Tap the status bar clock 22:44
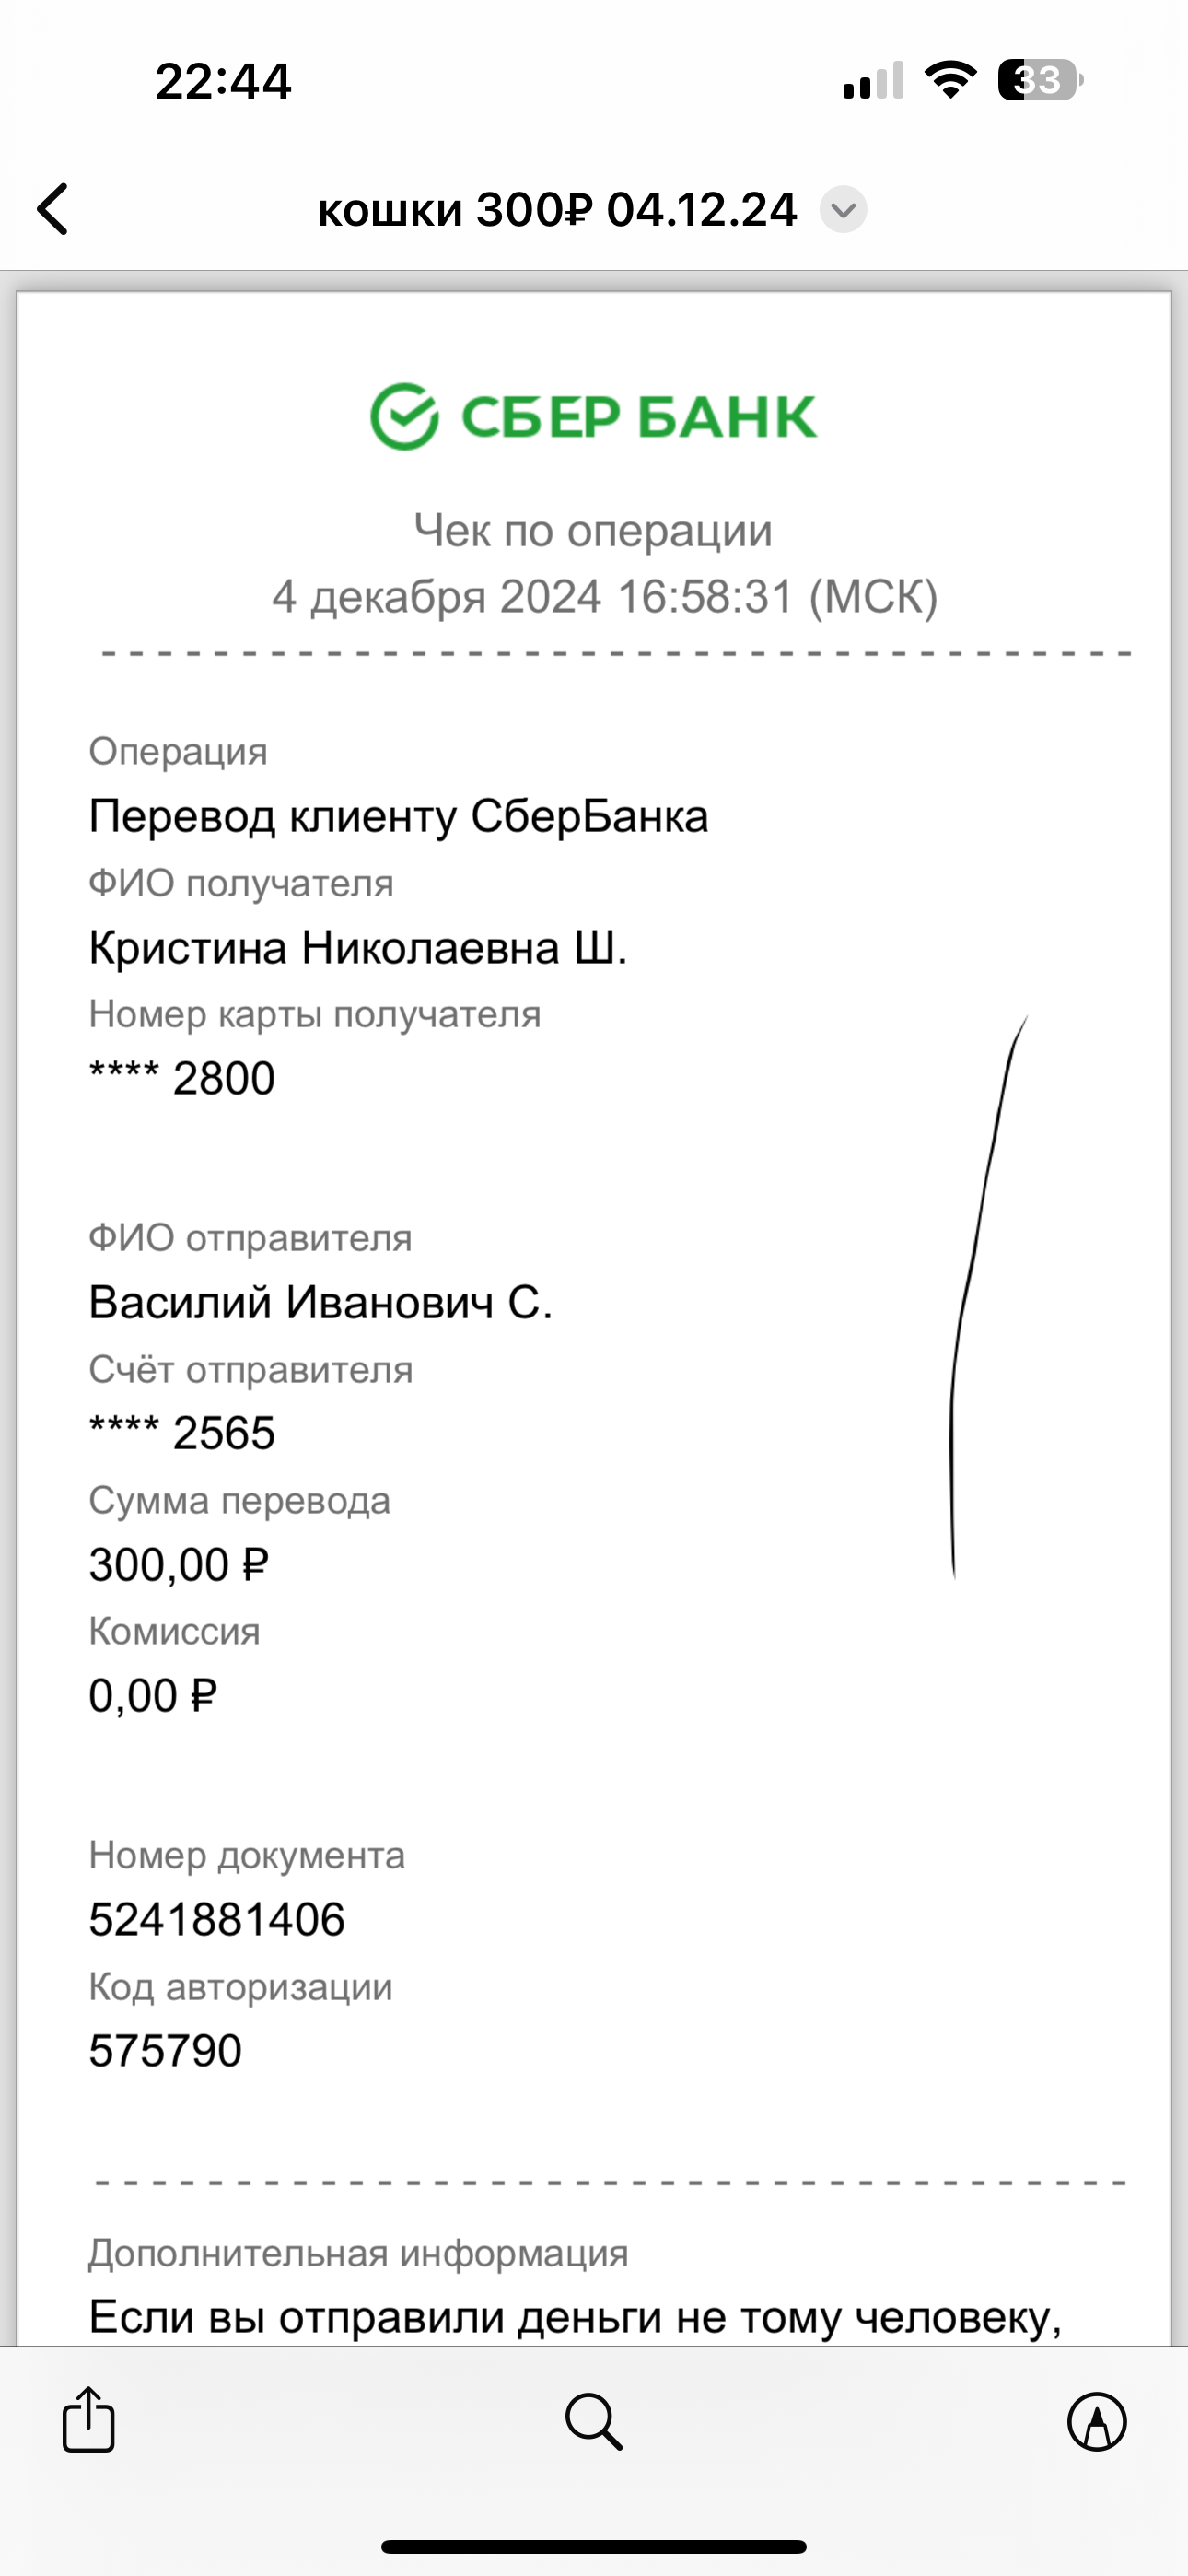Screen dimensions: 1188x2576 223,81
